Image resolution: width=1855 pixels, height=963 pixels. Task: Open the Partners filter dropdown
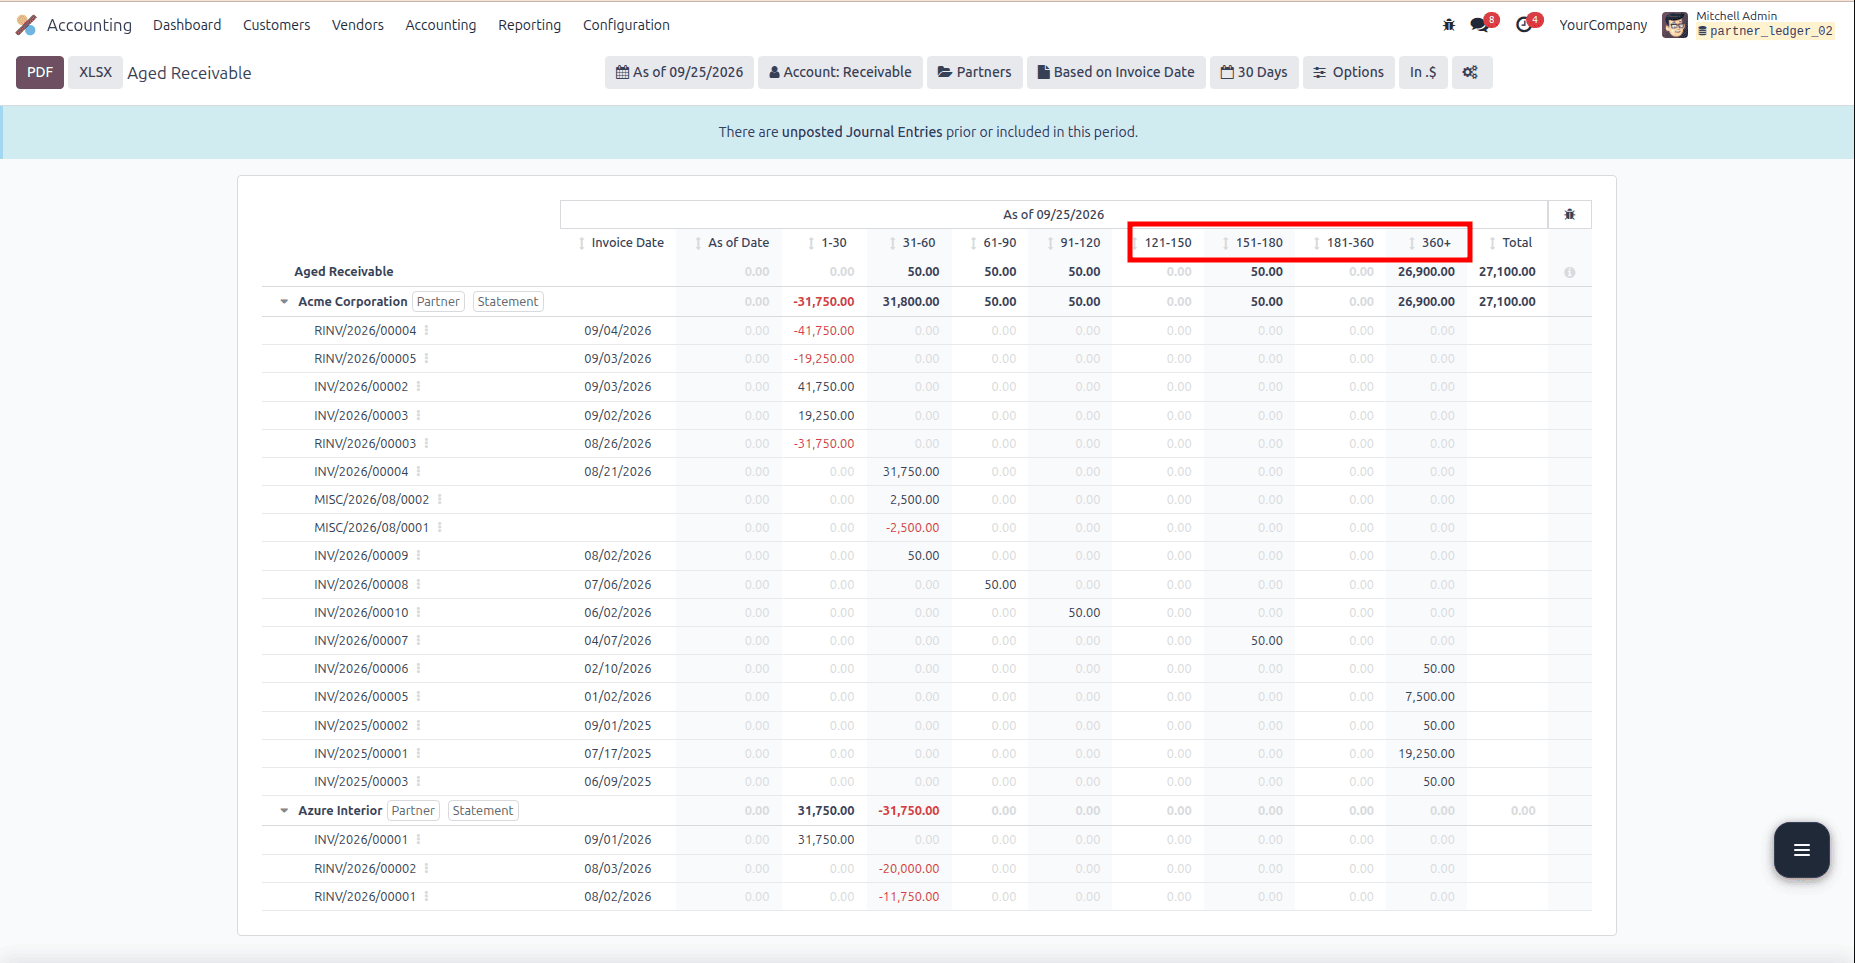click(975, 72)
